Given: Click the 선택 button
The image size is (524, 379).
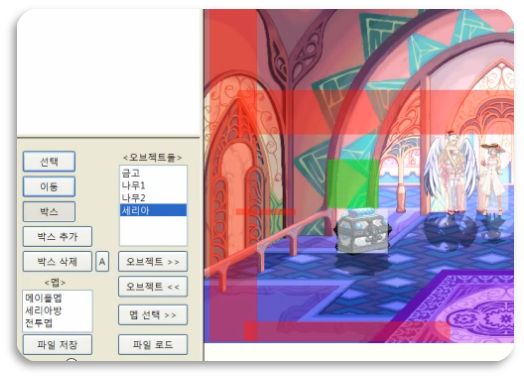Looking at the screenshot, I should point(49,161).
